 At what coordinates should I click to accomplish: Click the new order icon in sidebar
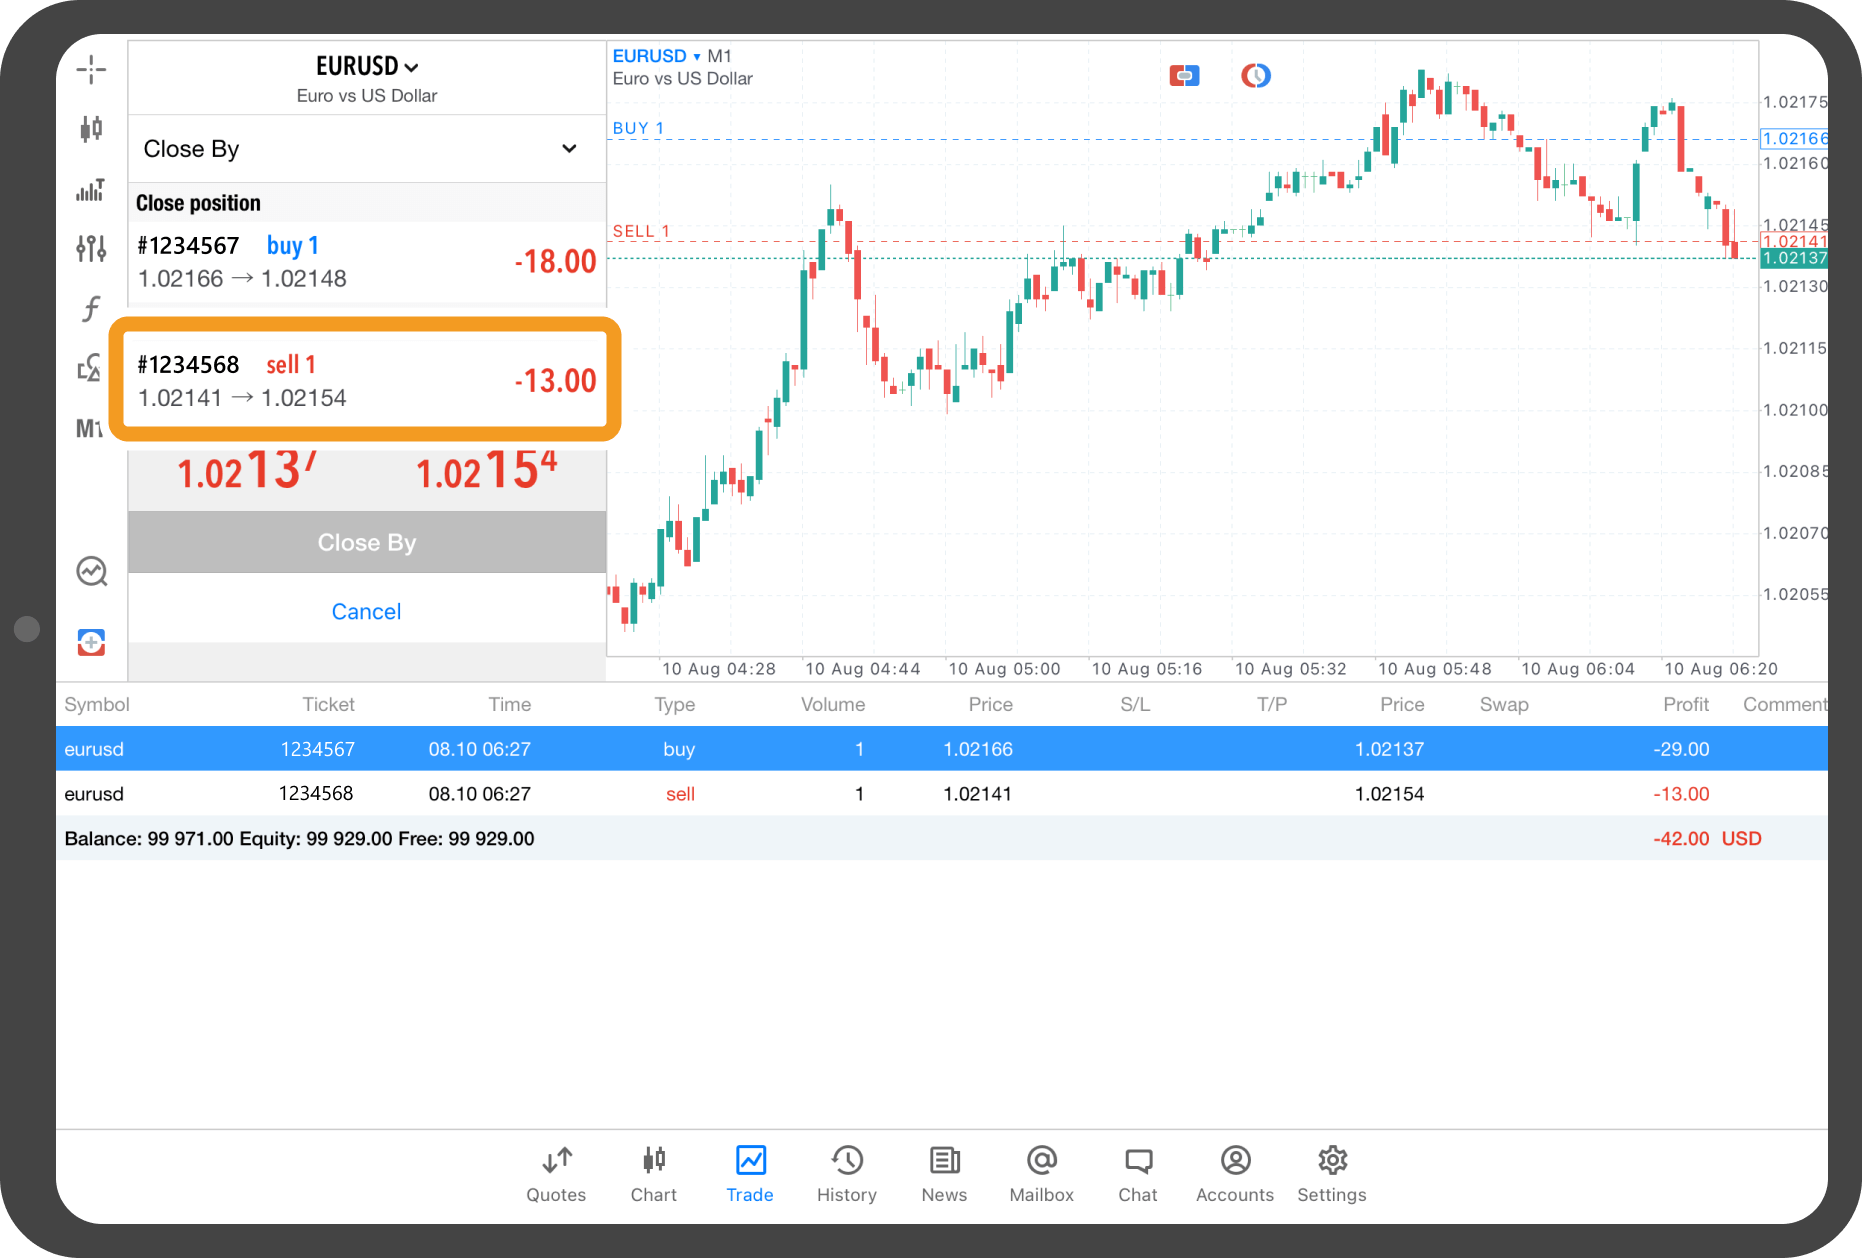91,642
